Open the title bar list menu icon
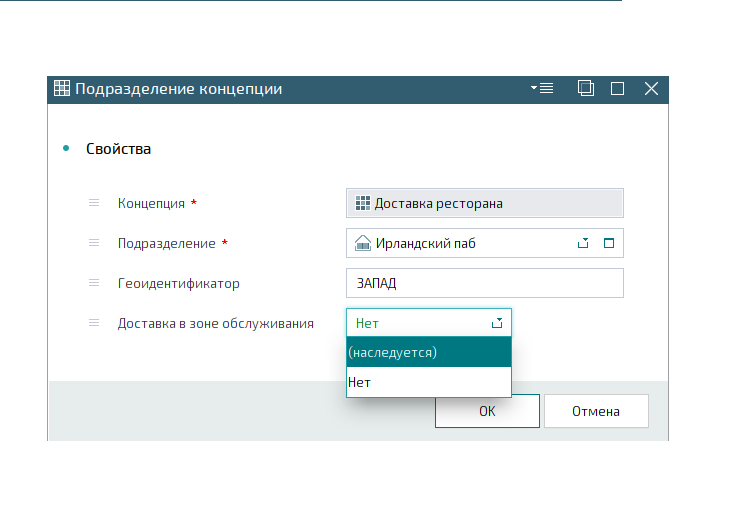739x520 pixels. [x=542, y=88]
